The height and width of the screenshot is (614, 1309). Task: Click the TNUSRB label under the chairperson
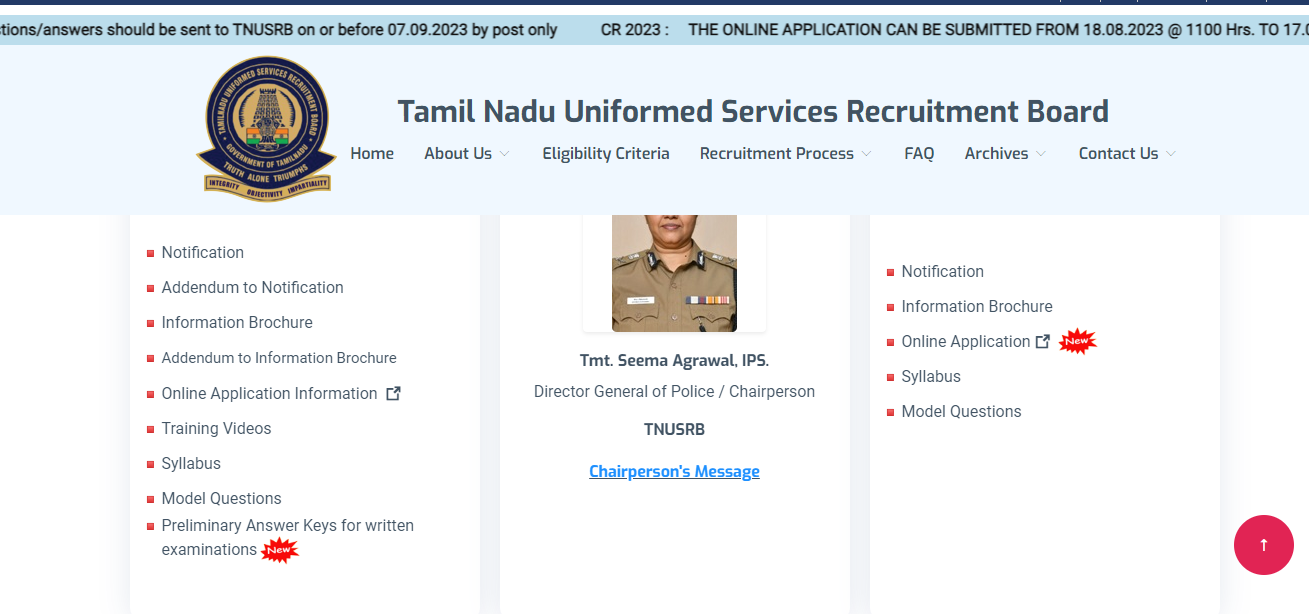(x=674, y=429)
